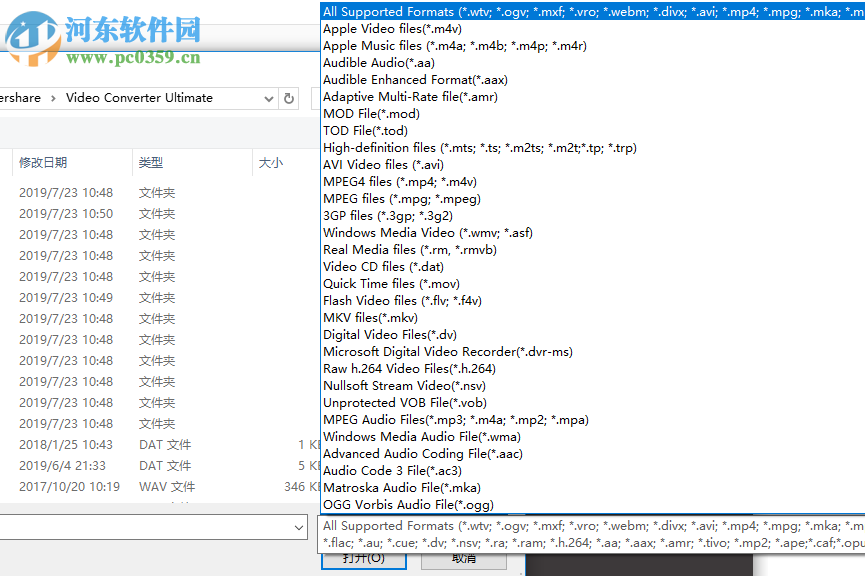Open the address bar history dropdown arrow
The width and height of the screenshot is (865, 576).
tap(267, 98)
